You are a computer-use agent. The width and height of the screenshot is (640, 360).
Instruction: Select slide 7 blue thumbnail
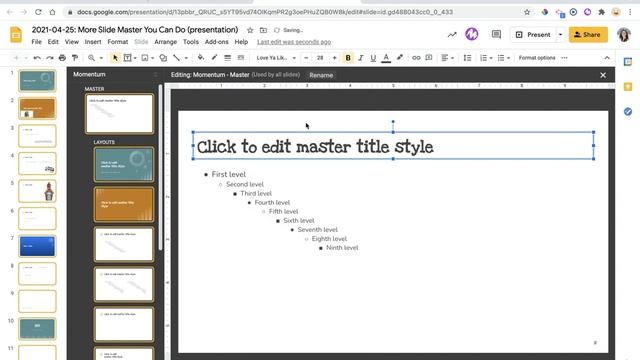point(37,246)
